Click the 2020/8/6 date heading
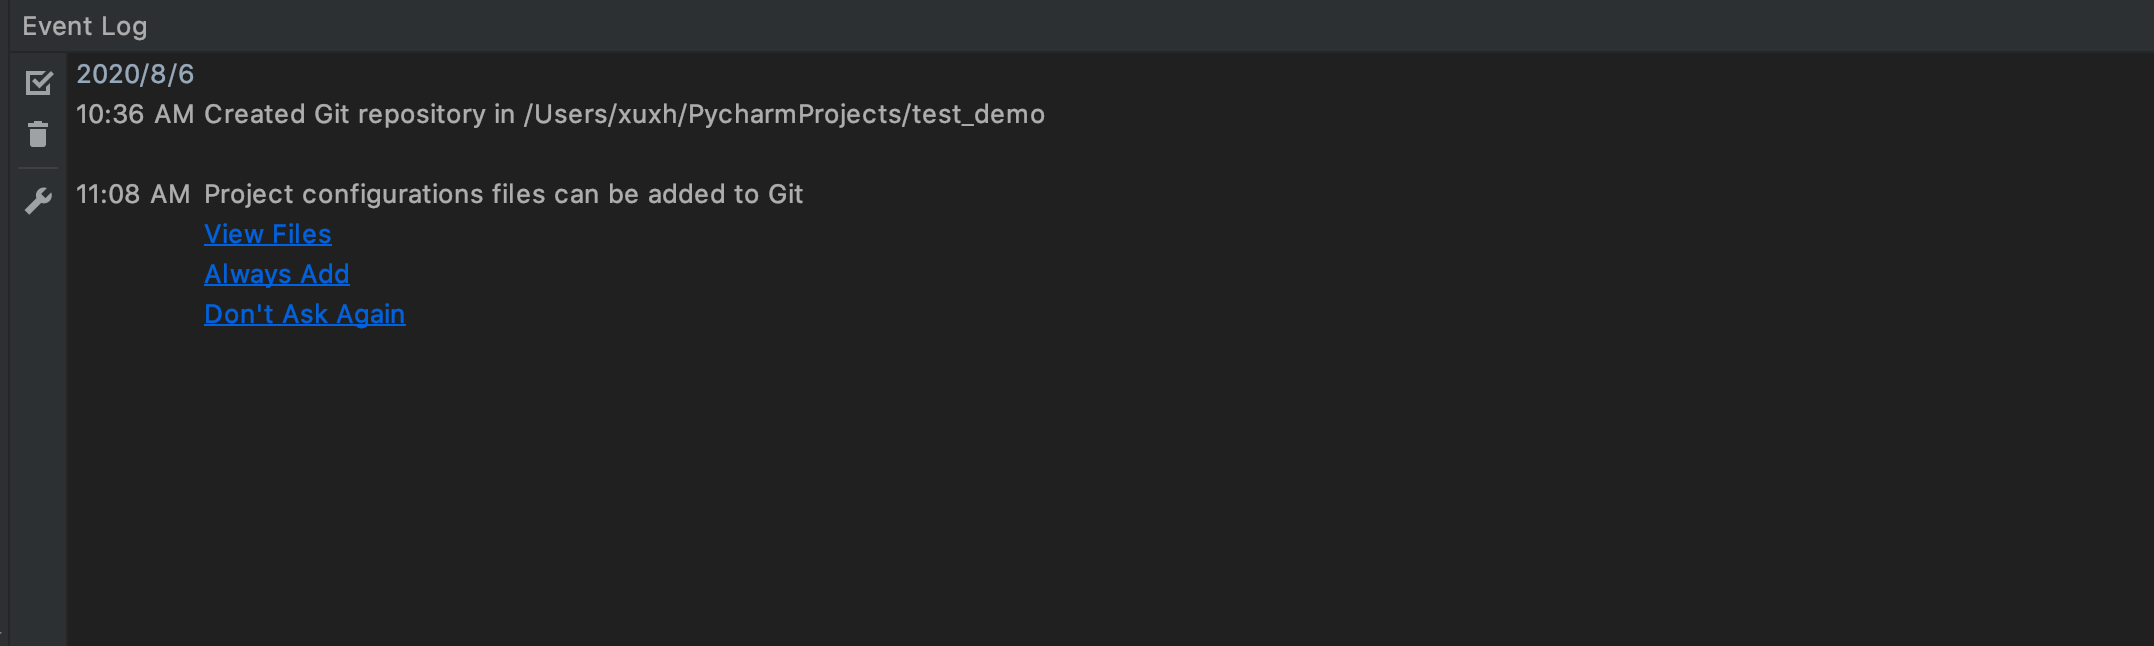This screenshot has height=646, width=2154. [x=135, y=74]
